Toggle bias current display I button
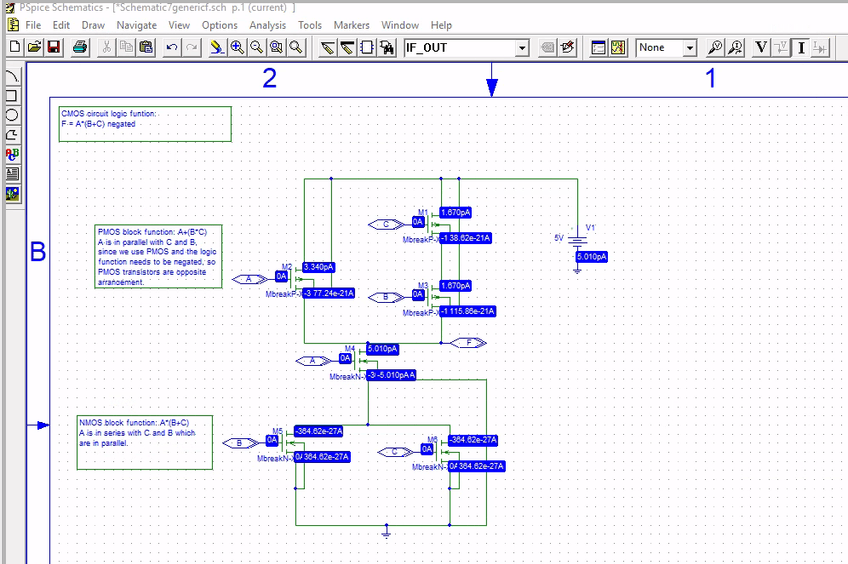The height and width of the screenshot is (564, 848). tap(801, 47)
